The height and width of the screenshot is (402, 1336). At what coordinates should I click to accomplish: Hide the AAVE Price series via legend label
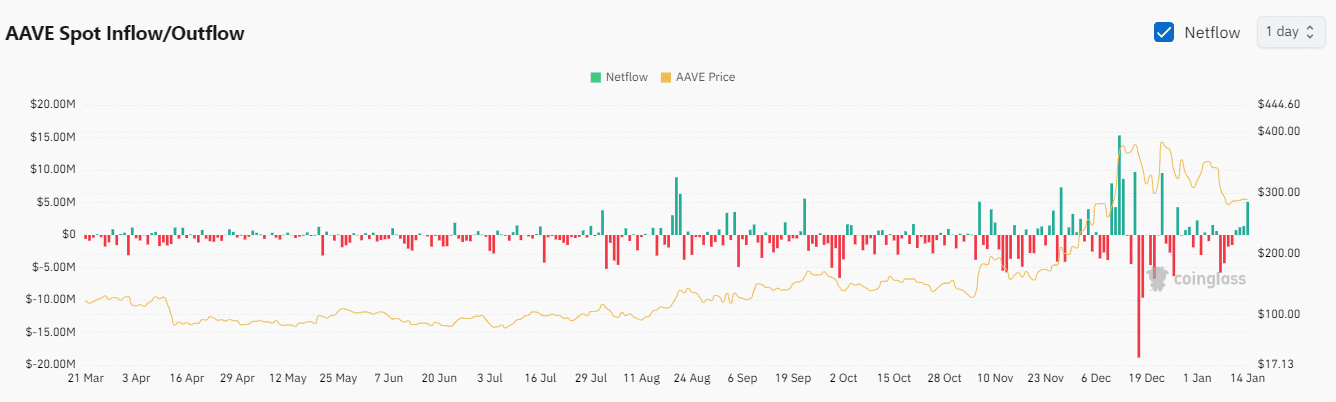(x=705, y=77)
